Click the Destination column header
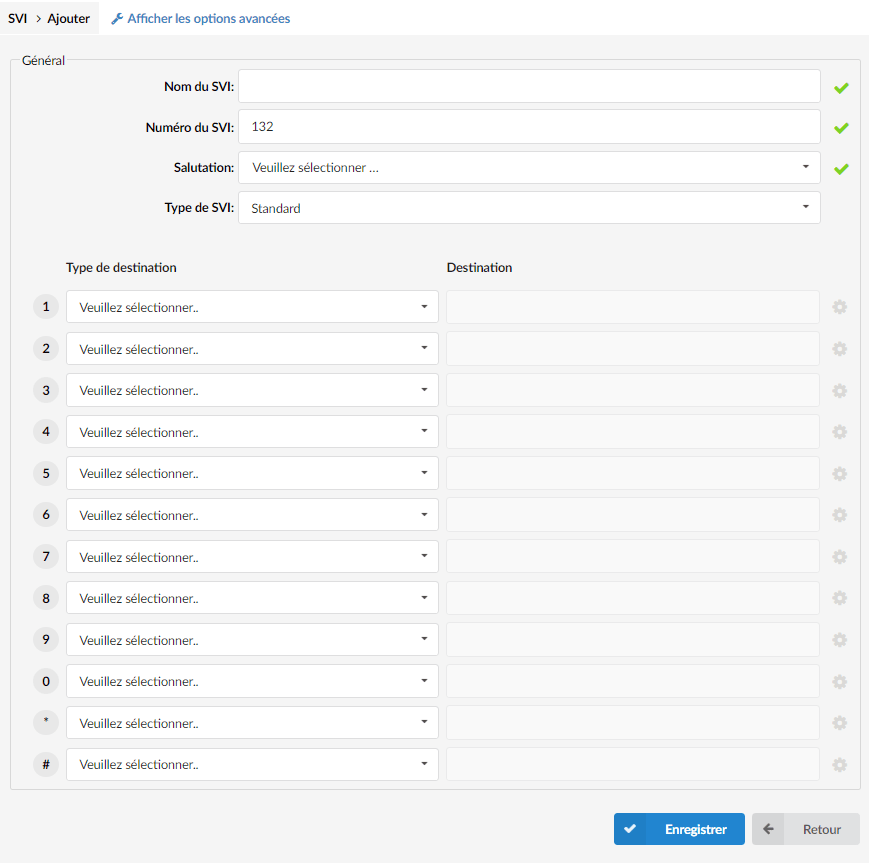This screenshot has height=865, width=869. (x=479, y=268)
